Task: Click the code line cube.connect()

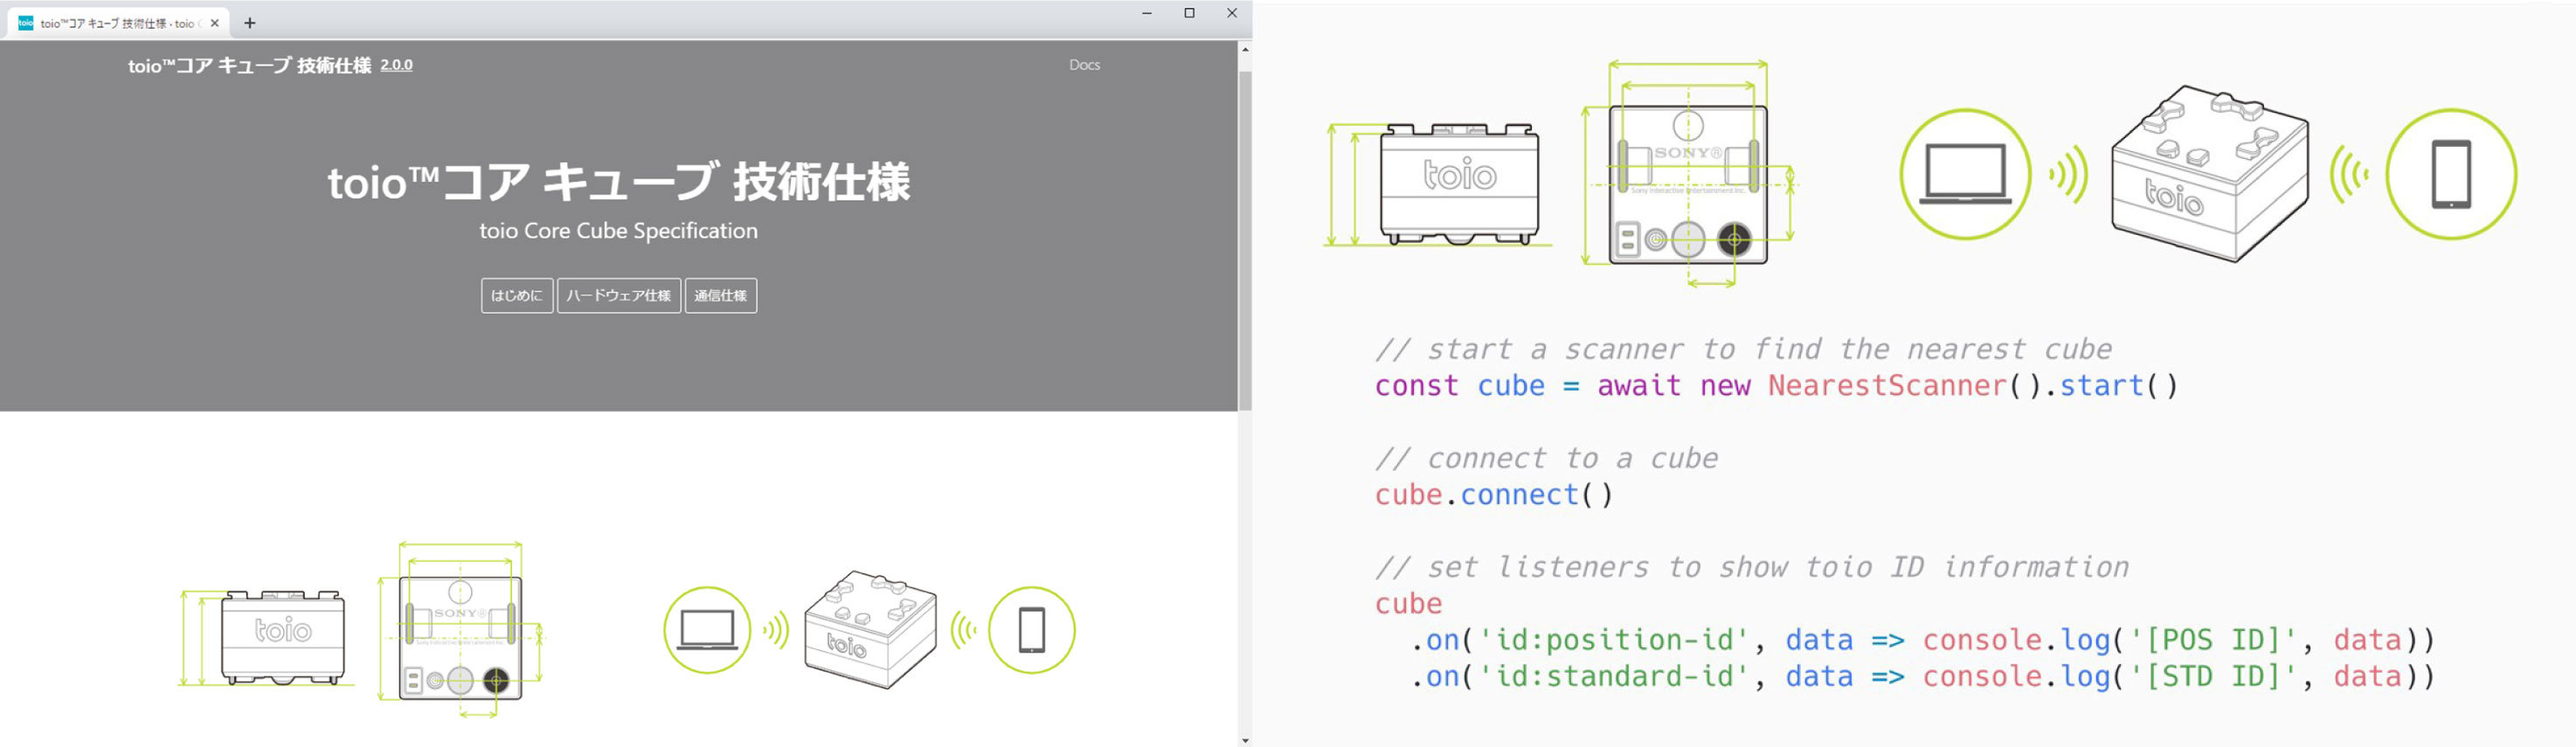Action: 1494,495
